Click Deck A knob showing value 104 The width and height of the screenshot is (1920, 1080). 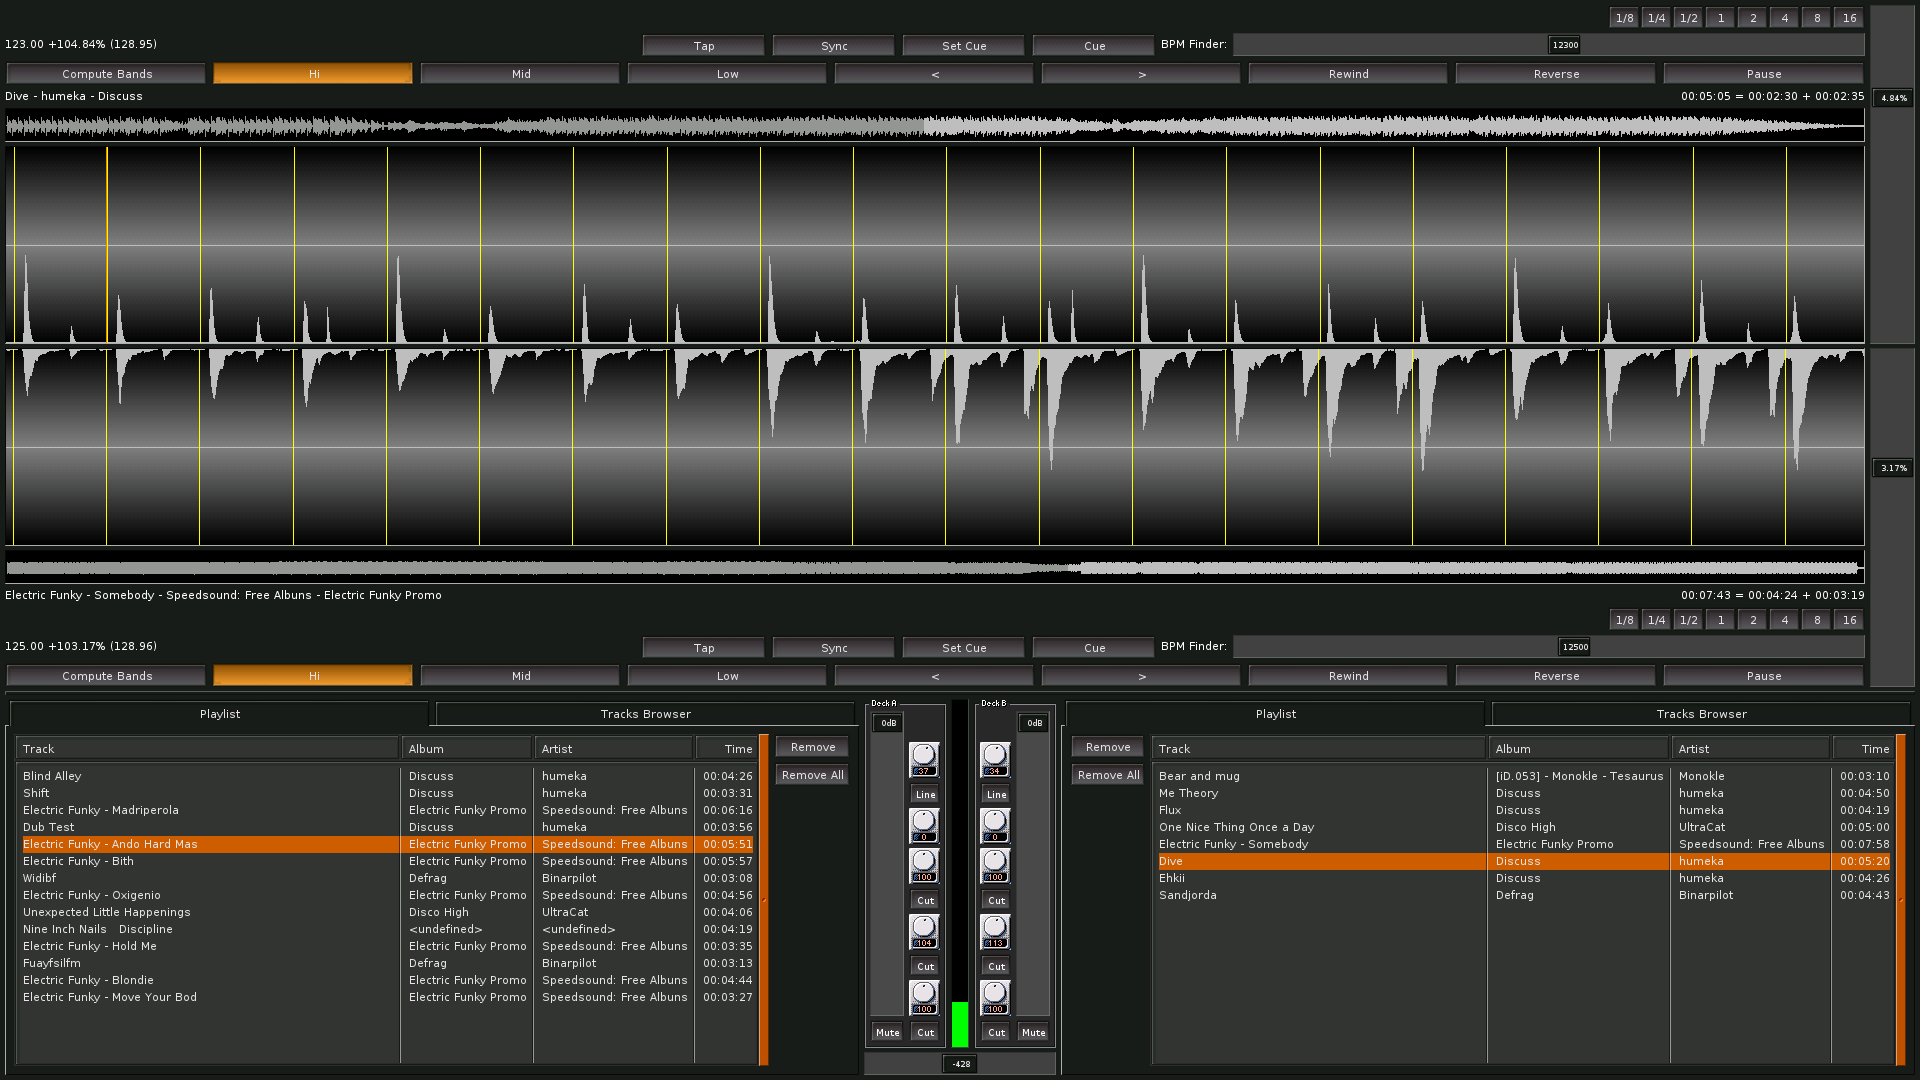point(924,929)
